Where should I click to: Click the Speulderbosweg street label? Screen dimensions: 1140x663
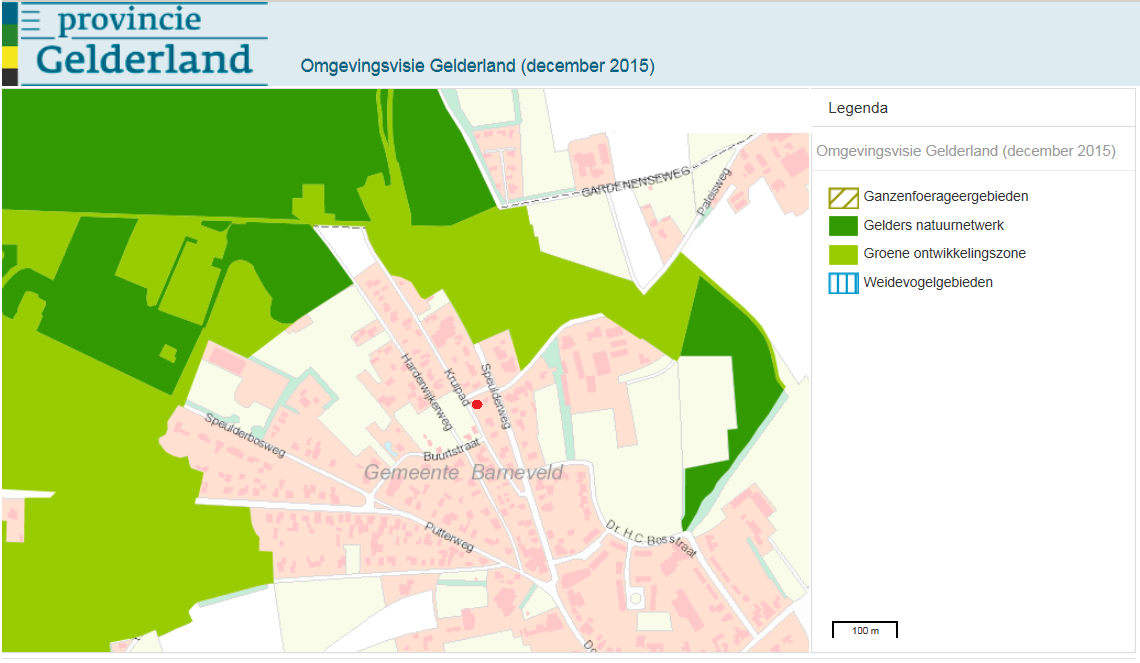[x=244, y=436]
